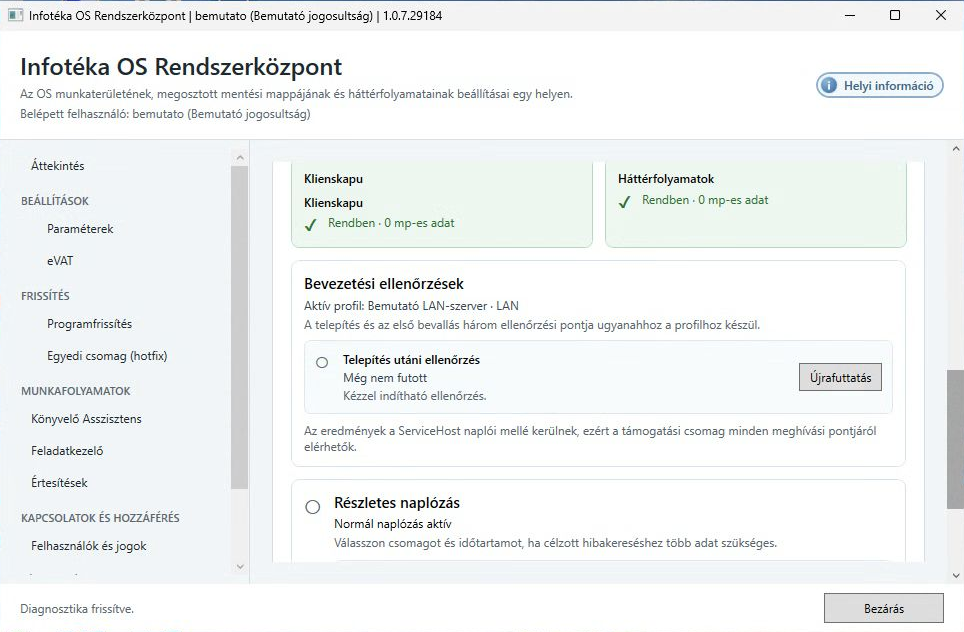Click the Bevezetési ellenőrzések heading
Viewport: 964px width, 632px height.
[x=384, y=284]
